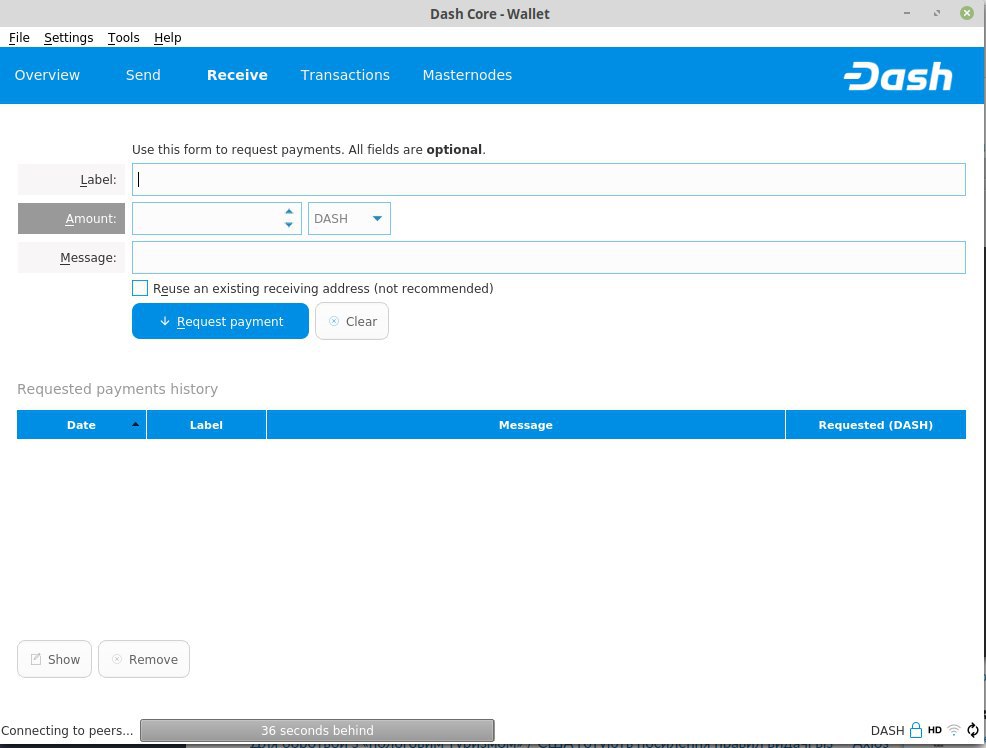
Task: Toggle reuse existing receiving address checkbox
Action: (140, 288)
